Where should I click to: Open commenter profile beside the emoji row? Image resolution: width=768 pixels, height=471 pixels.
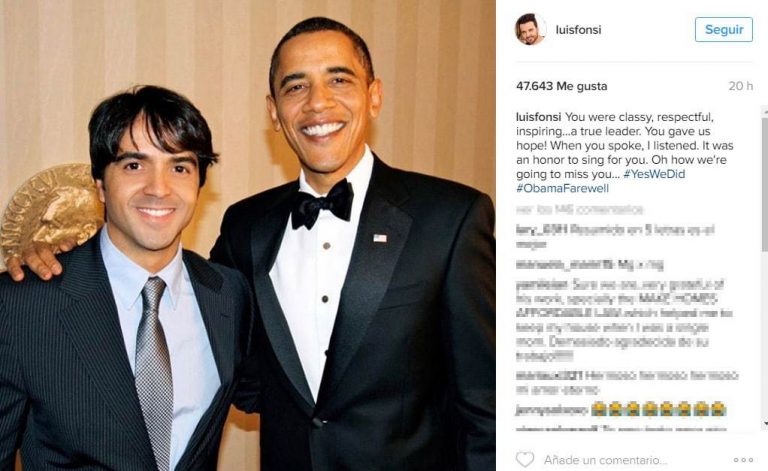click(x=551, y=410)
